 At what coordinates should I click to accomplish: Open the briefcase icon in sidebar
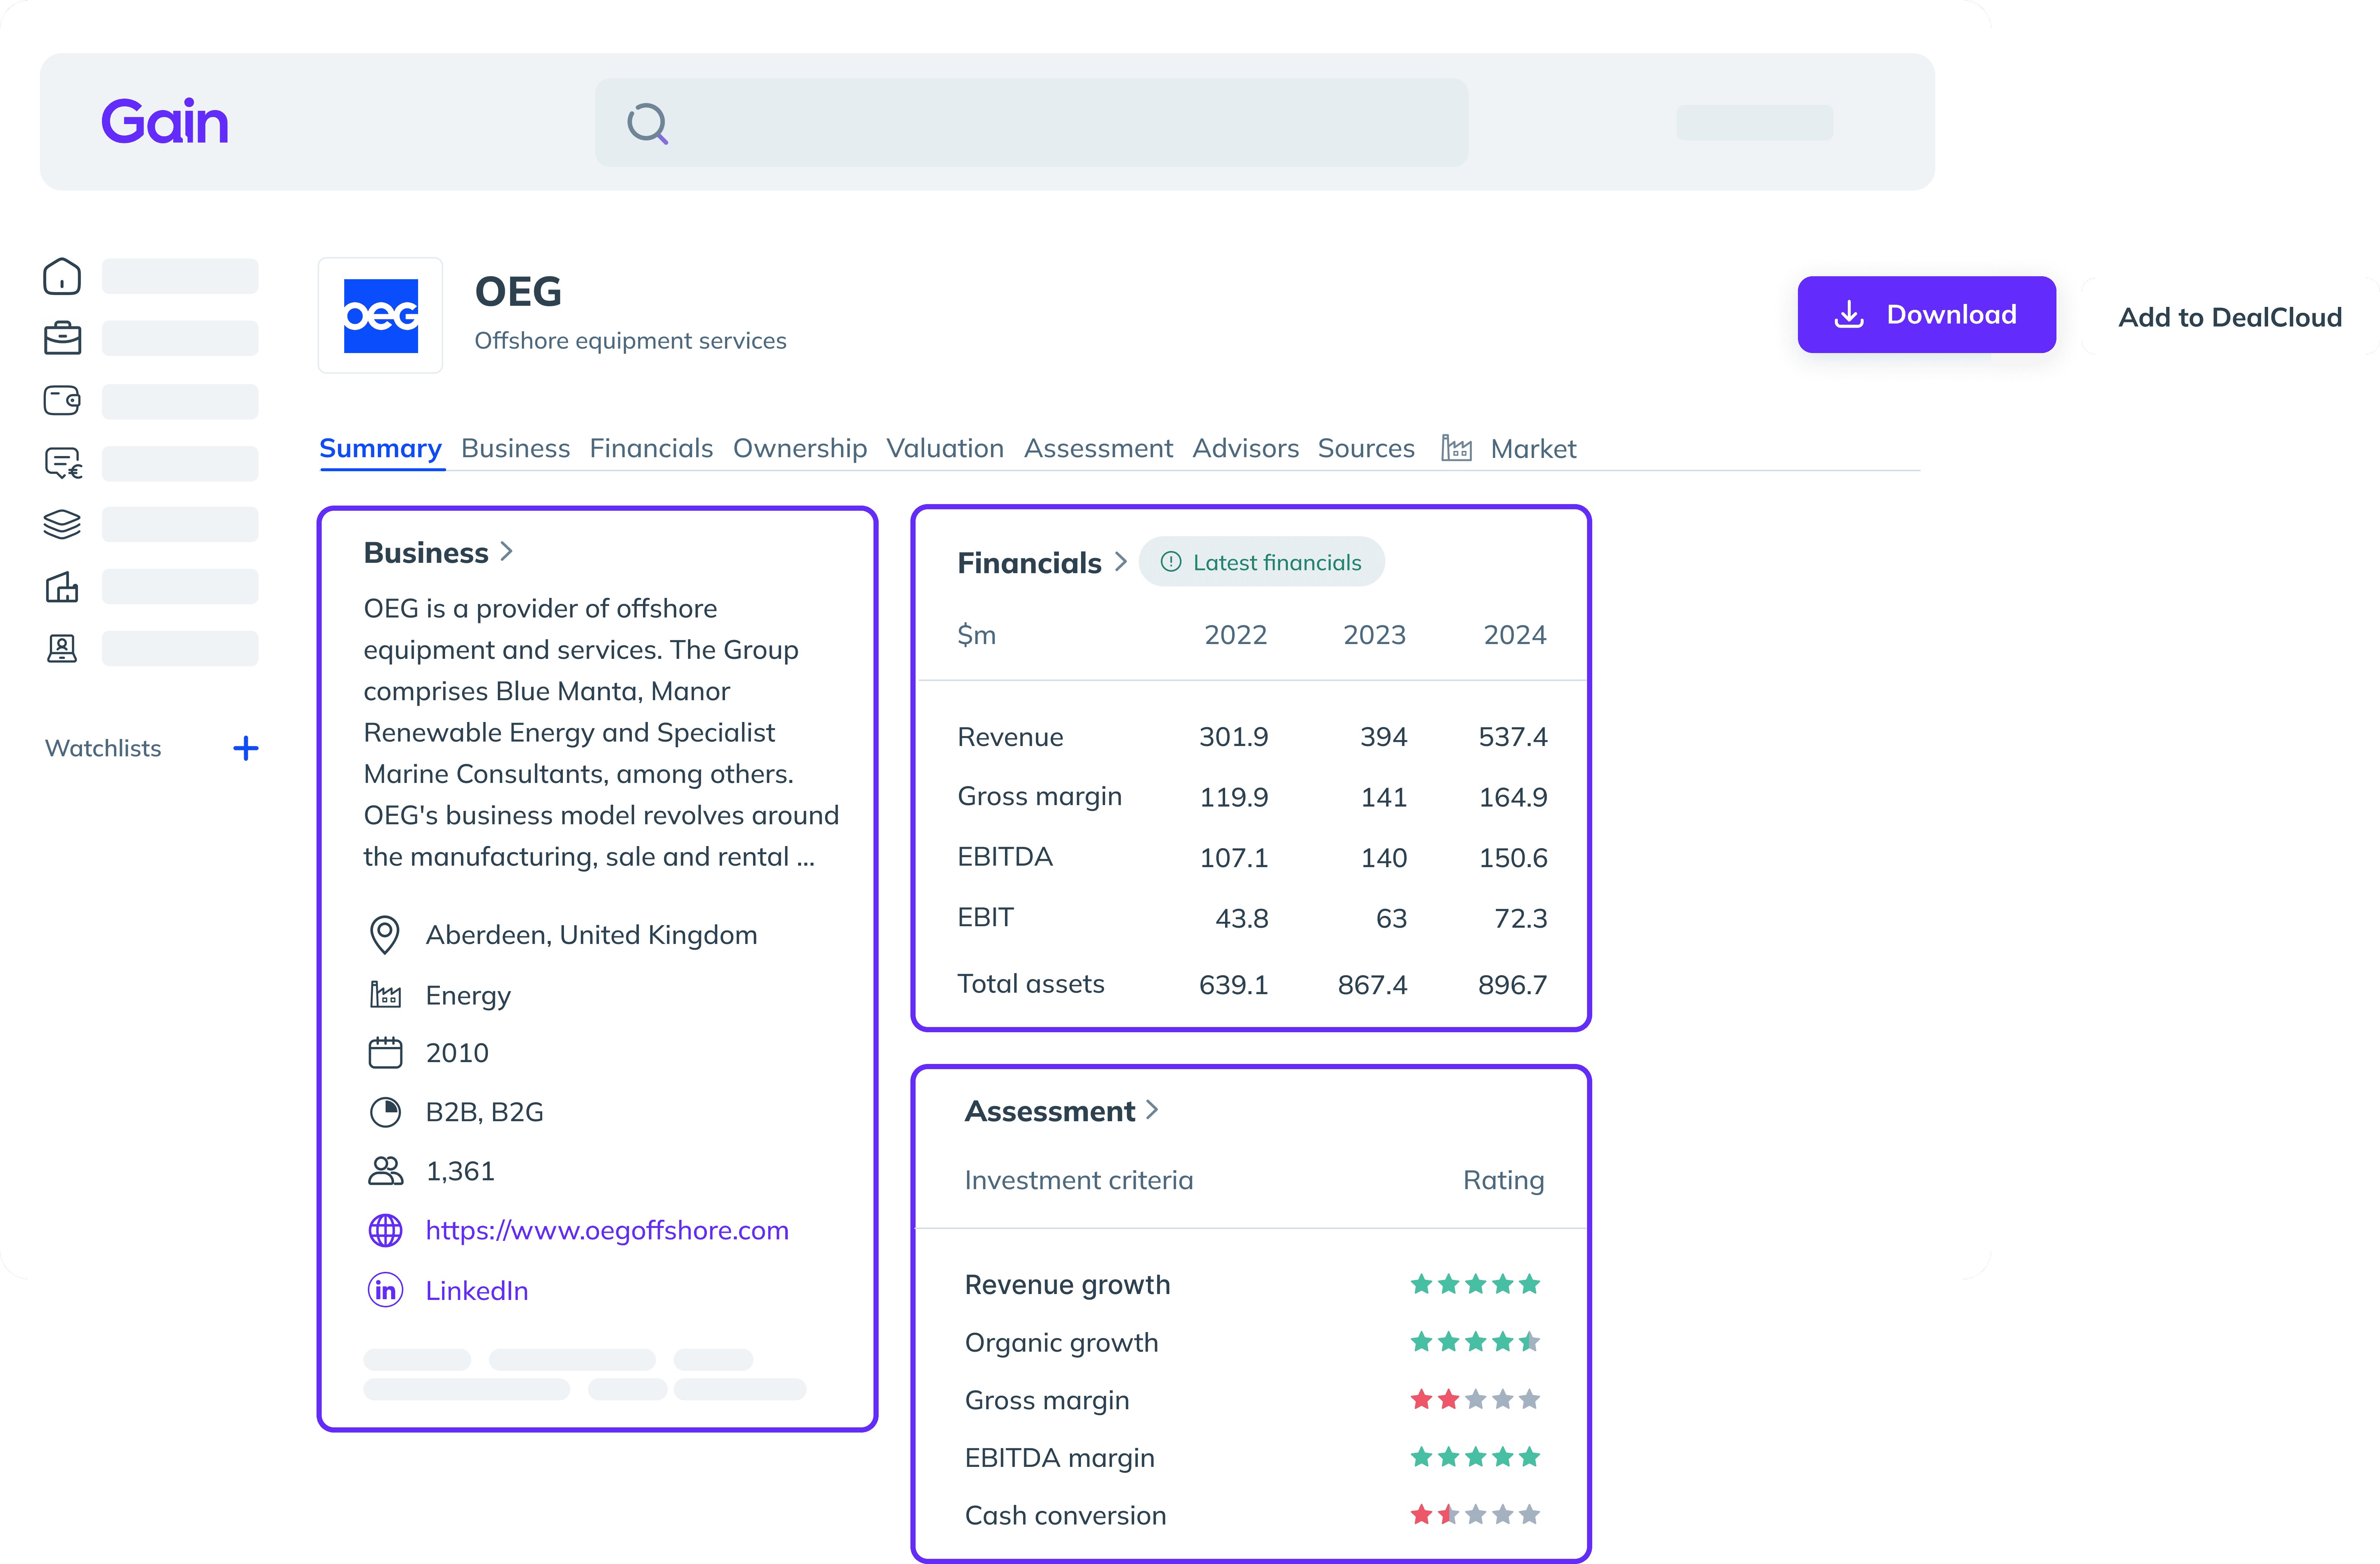click(x=62, y=338)
